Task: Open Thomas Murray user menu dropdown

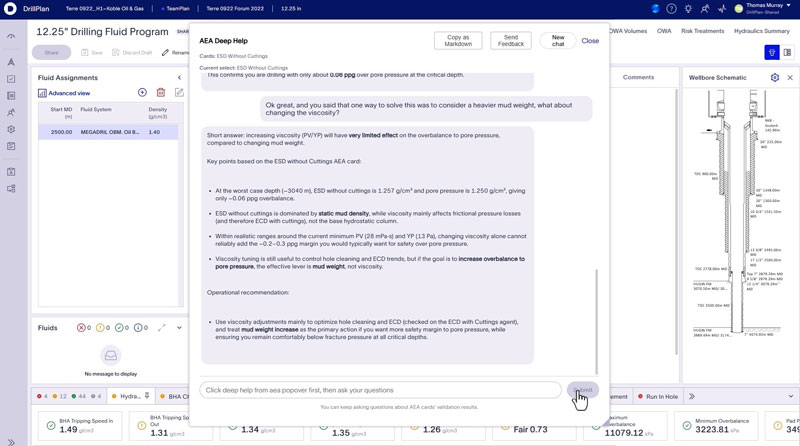Action: click(764, 8)
